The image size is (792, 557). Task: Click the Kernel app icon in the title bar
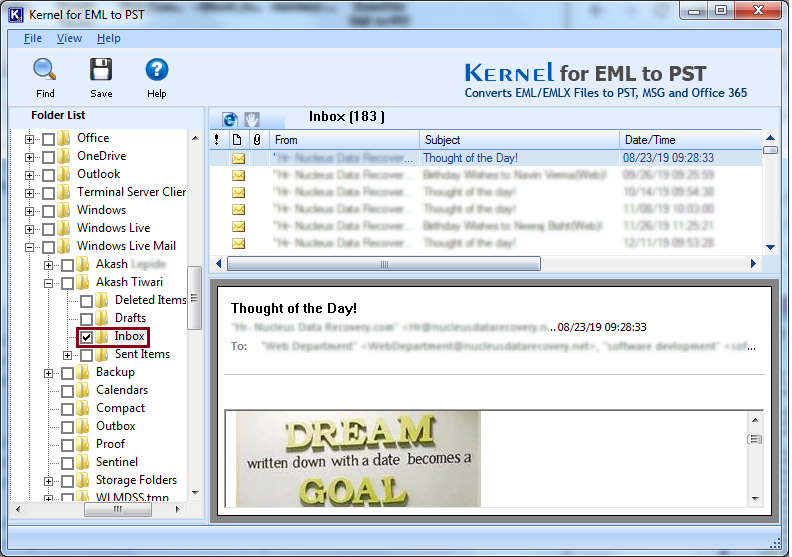(16, 15)
